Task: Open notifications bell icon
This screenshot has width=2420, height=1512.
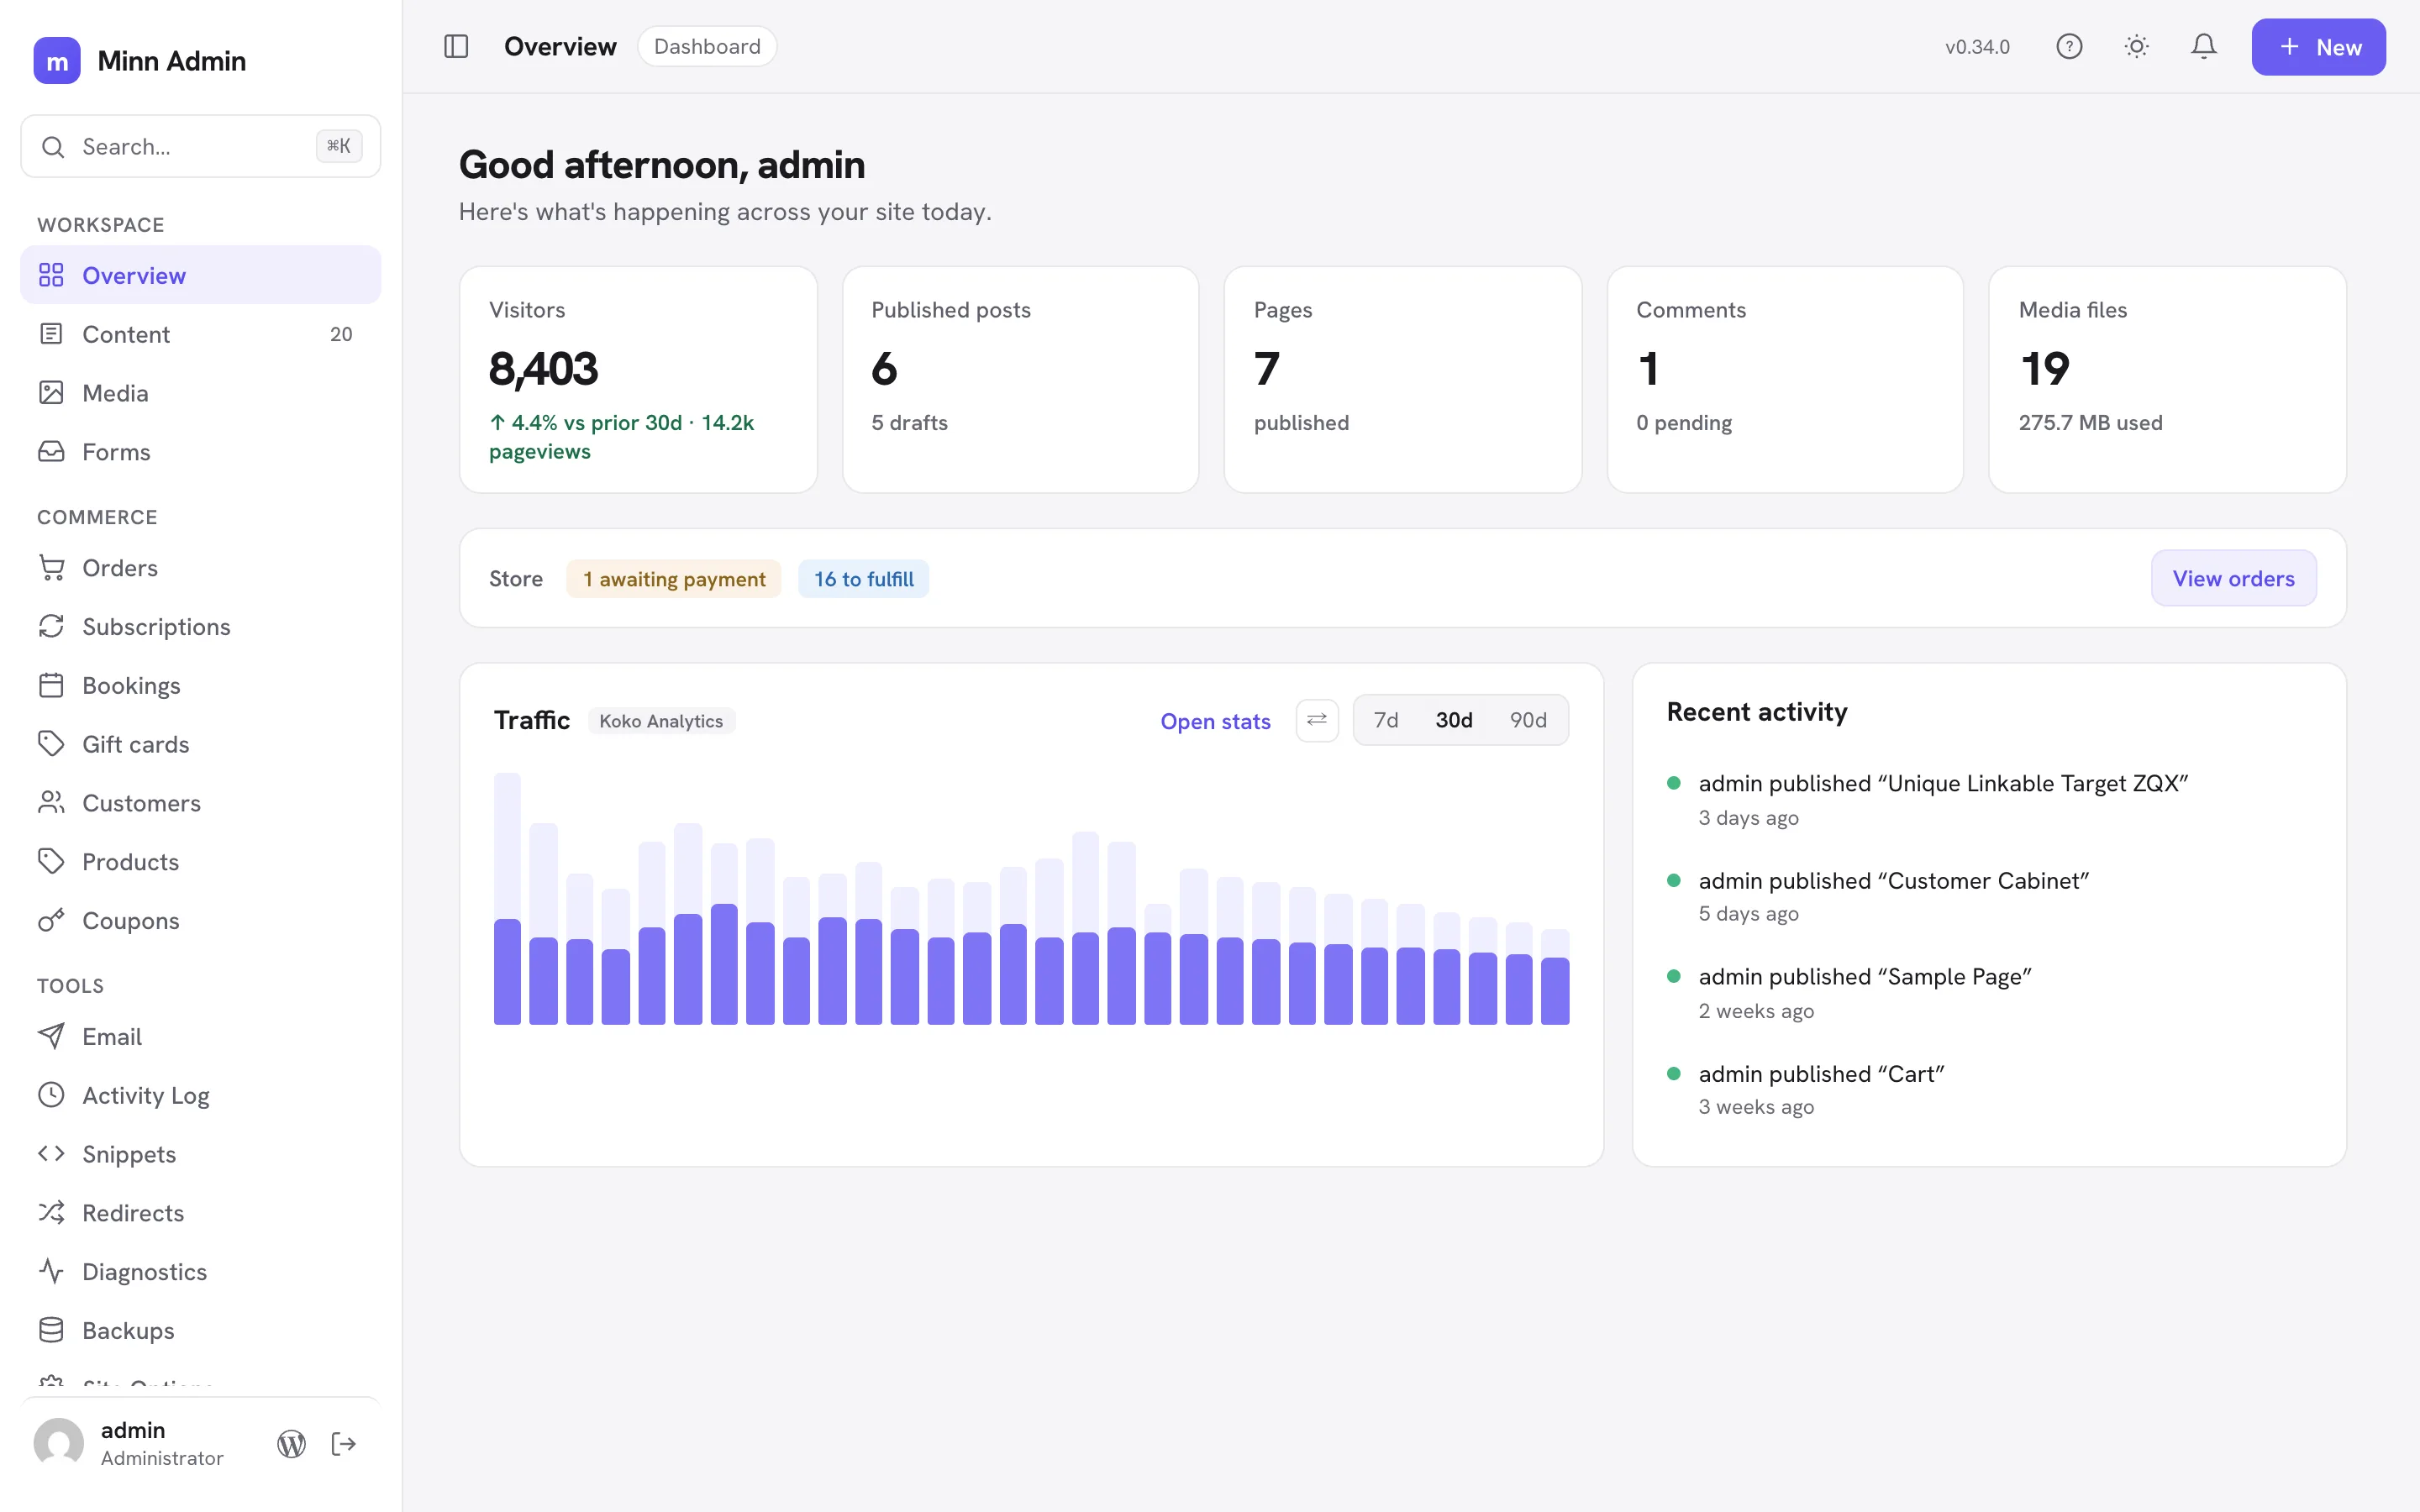Action: (x=2204, y=47)
